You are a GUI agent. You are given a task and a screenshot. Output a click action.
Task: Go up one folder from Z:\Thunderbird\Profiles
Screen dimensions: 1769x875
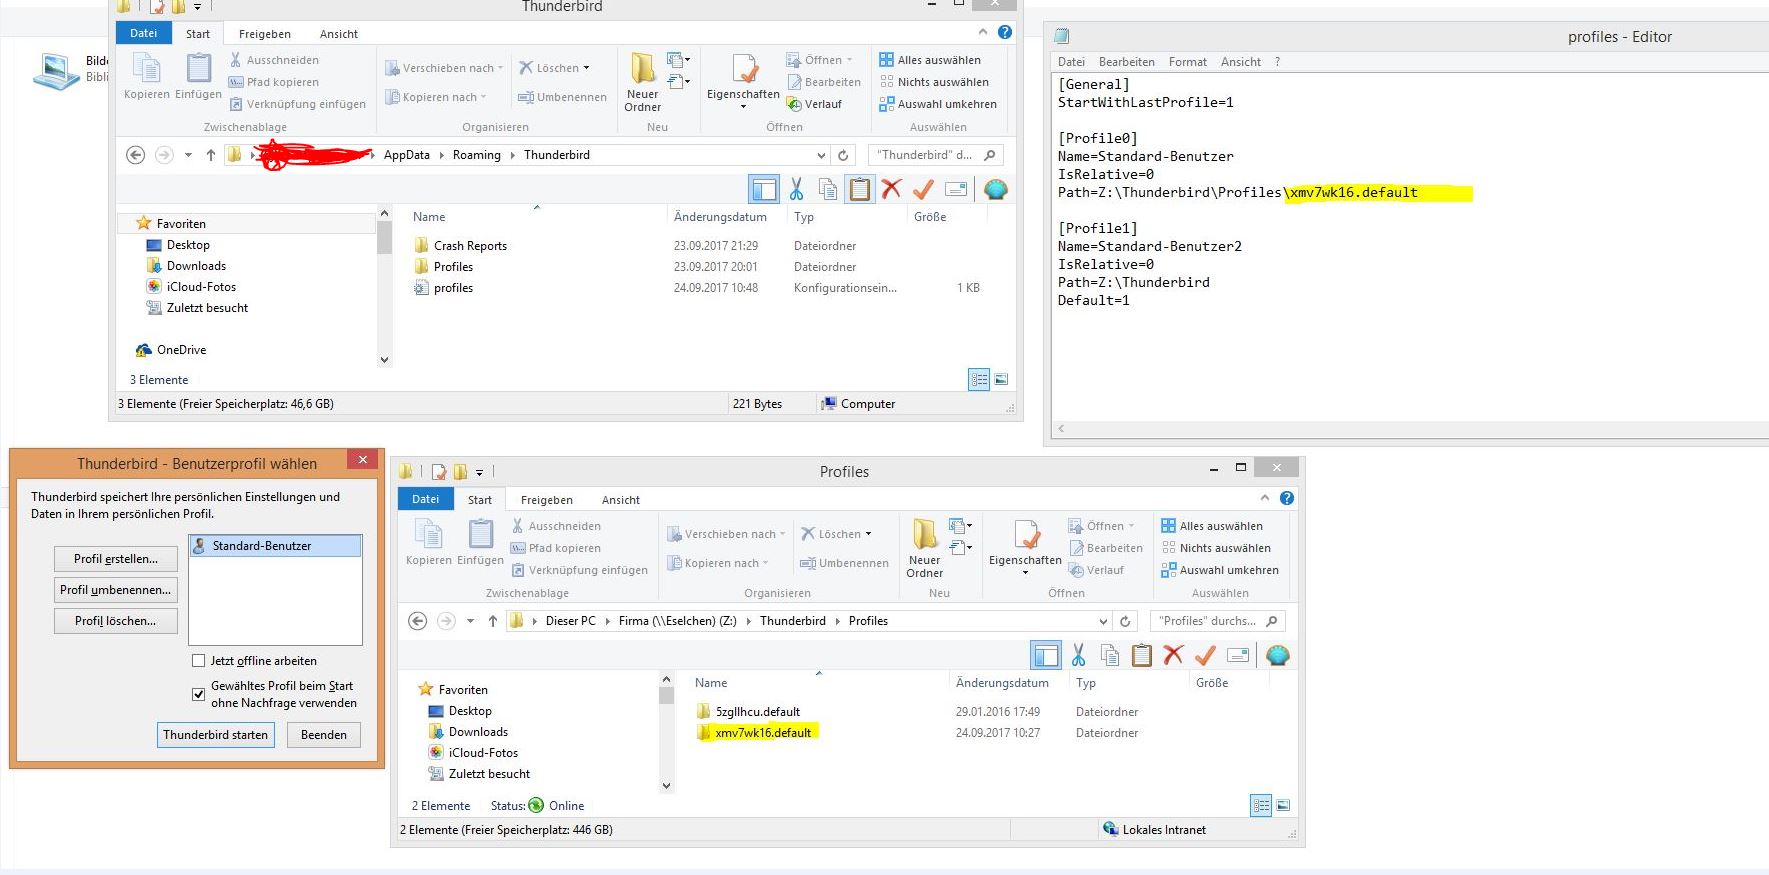[493, 621]
